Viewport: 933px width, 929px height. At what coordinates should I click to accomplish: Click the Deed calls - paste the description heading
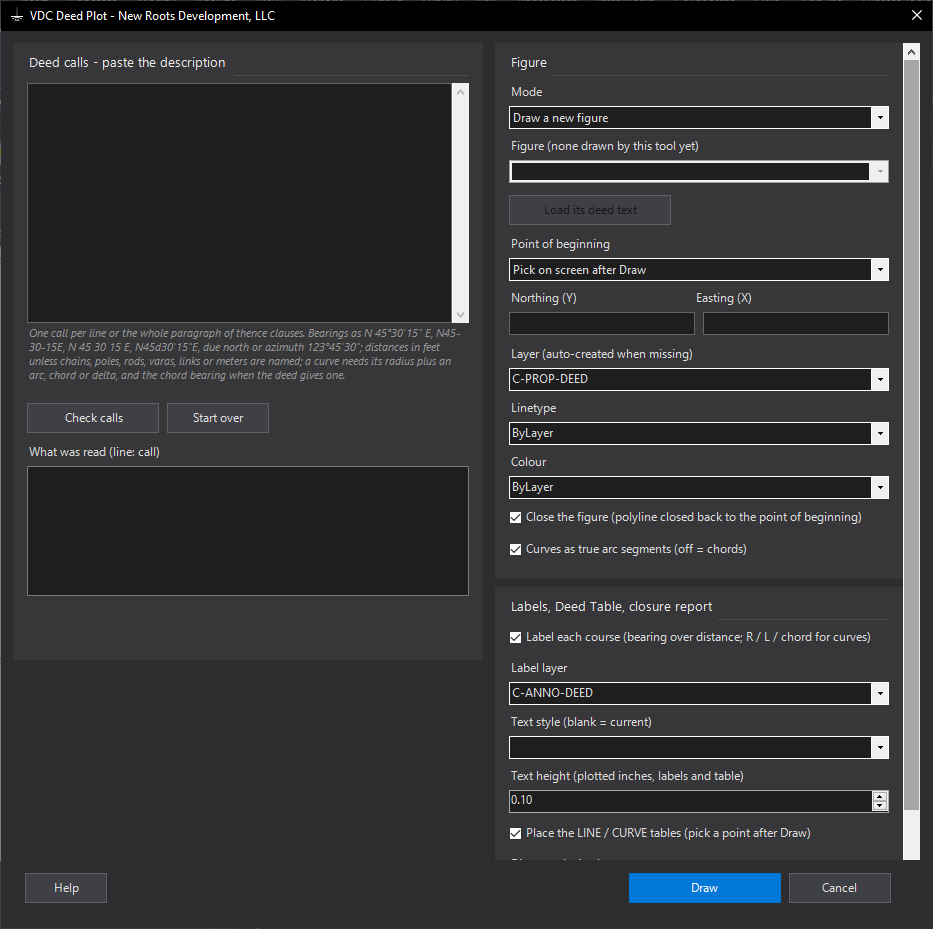(x=127, y=62)
